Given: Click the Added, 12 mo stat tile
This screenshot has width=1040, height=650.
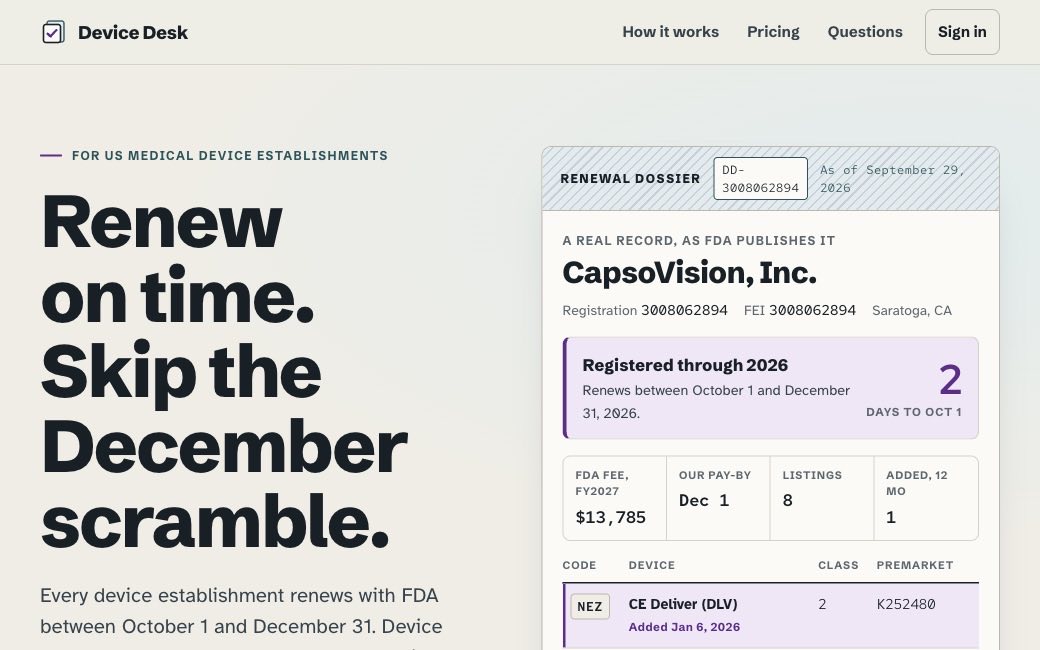Looking at the screenshot, I should click(x=926, y=498).
